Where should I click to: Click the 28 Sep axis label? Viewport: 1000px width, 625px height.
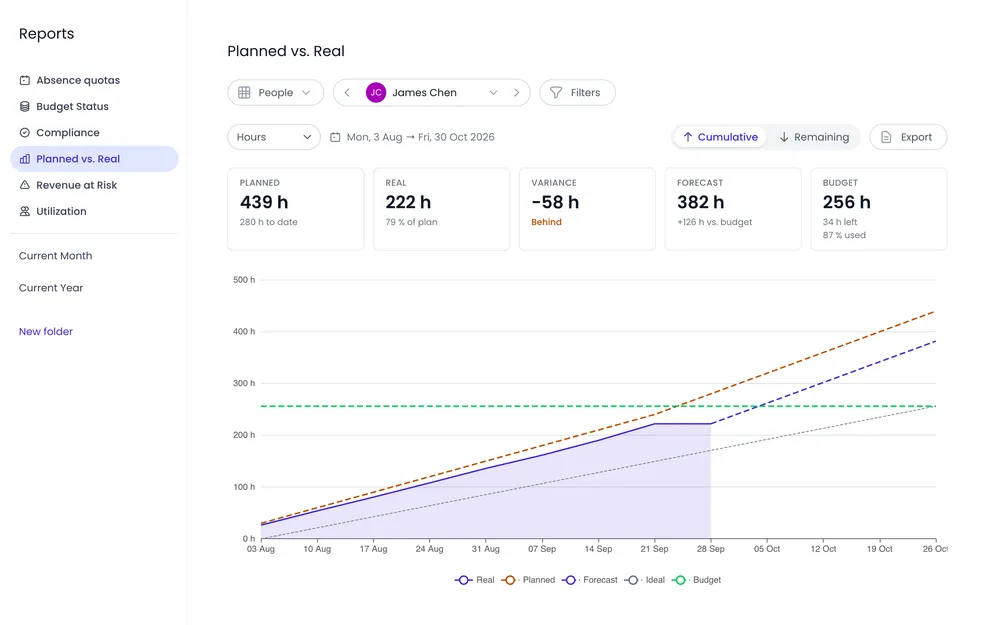[710, 548]
